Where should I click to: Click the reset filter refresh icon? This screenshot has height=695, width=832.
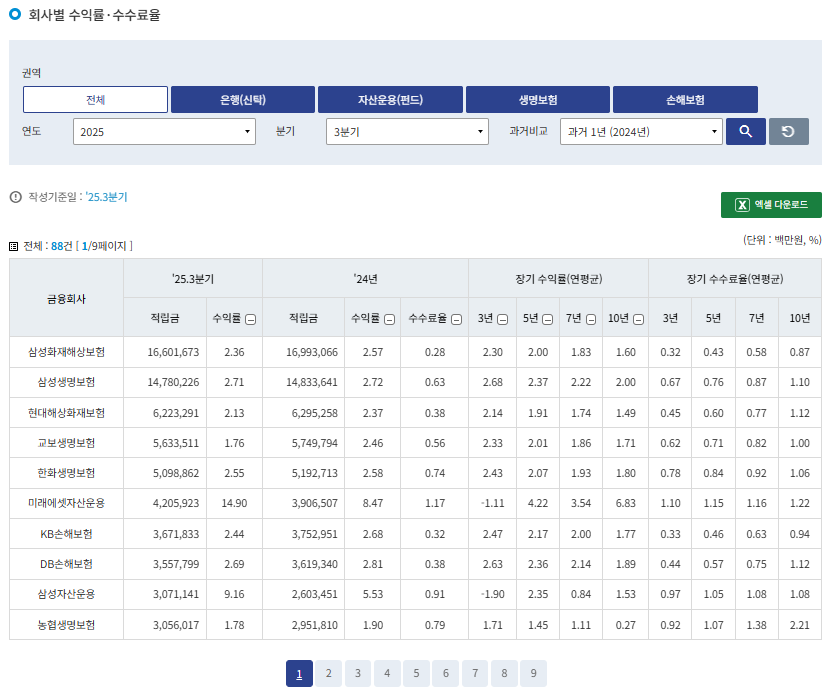(788, 132)
